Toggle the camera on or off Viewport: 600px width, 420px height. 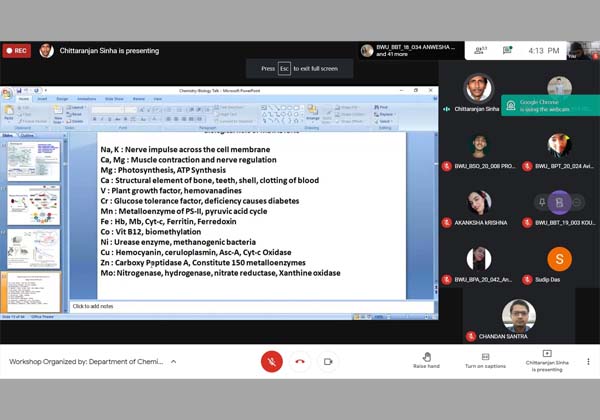point(327,361)
